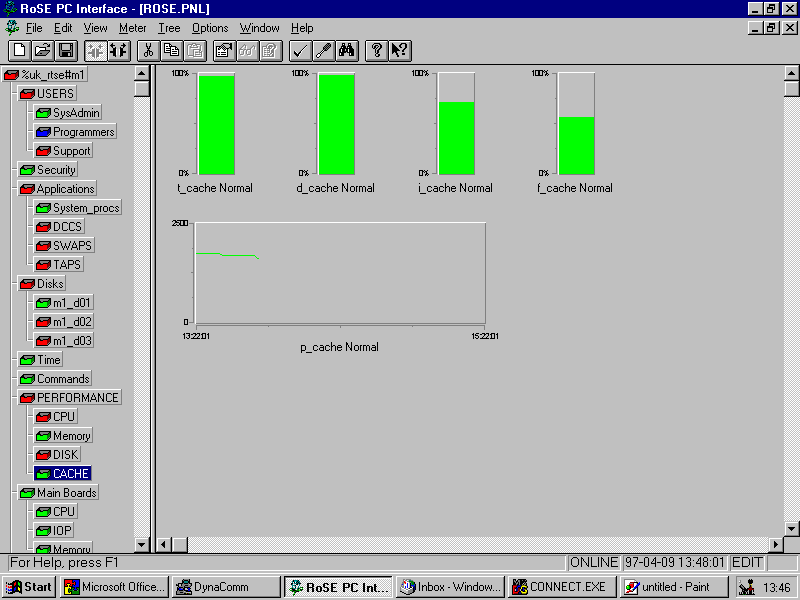Screen dimensions: 800x600
Task: Click the context help arrow icon
Action: coord(399,50)
